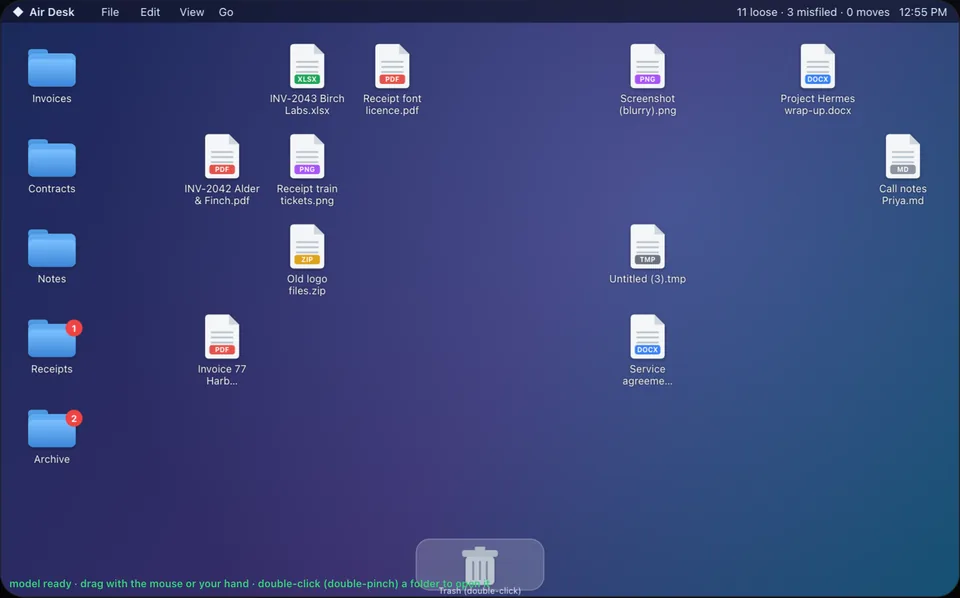Open the Air Desk application menu
Image resolution: width=960 pixels, height=598 pixels.
coord(52,12)
